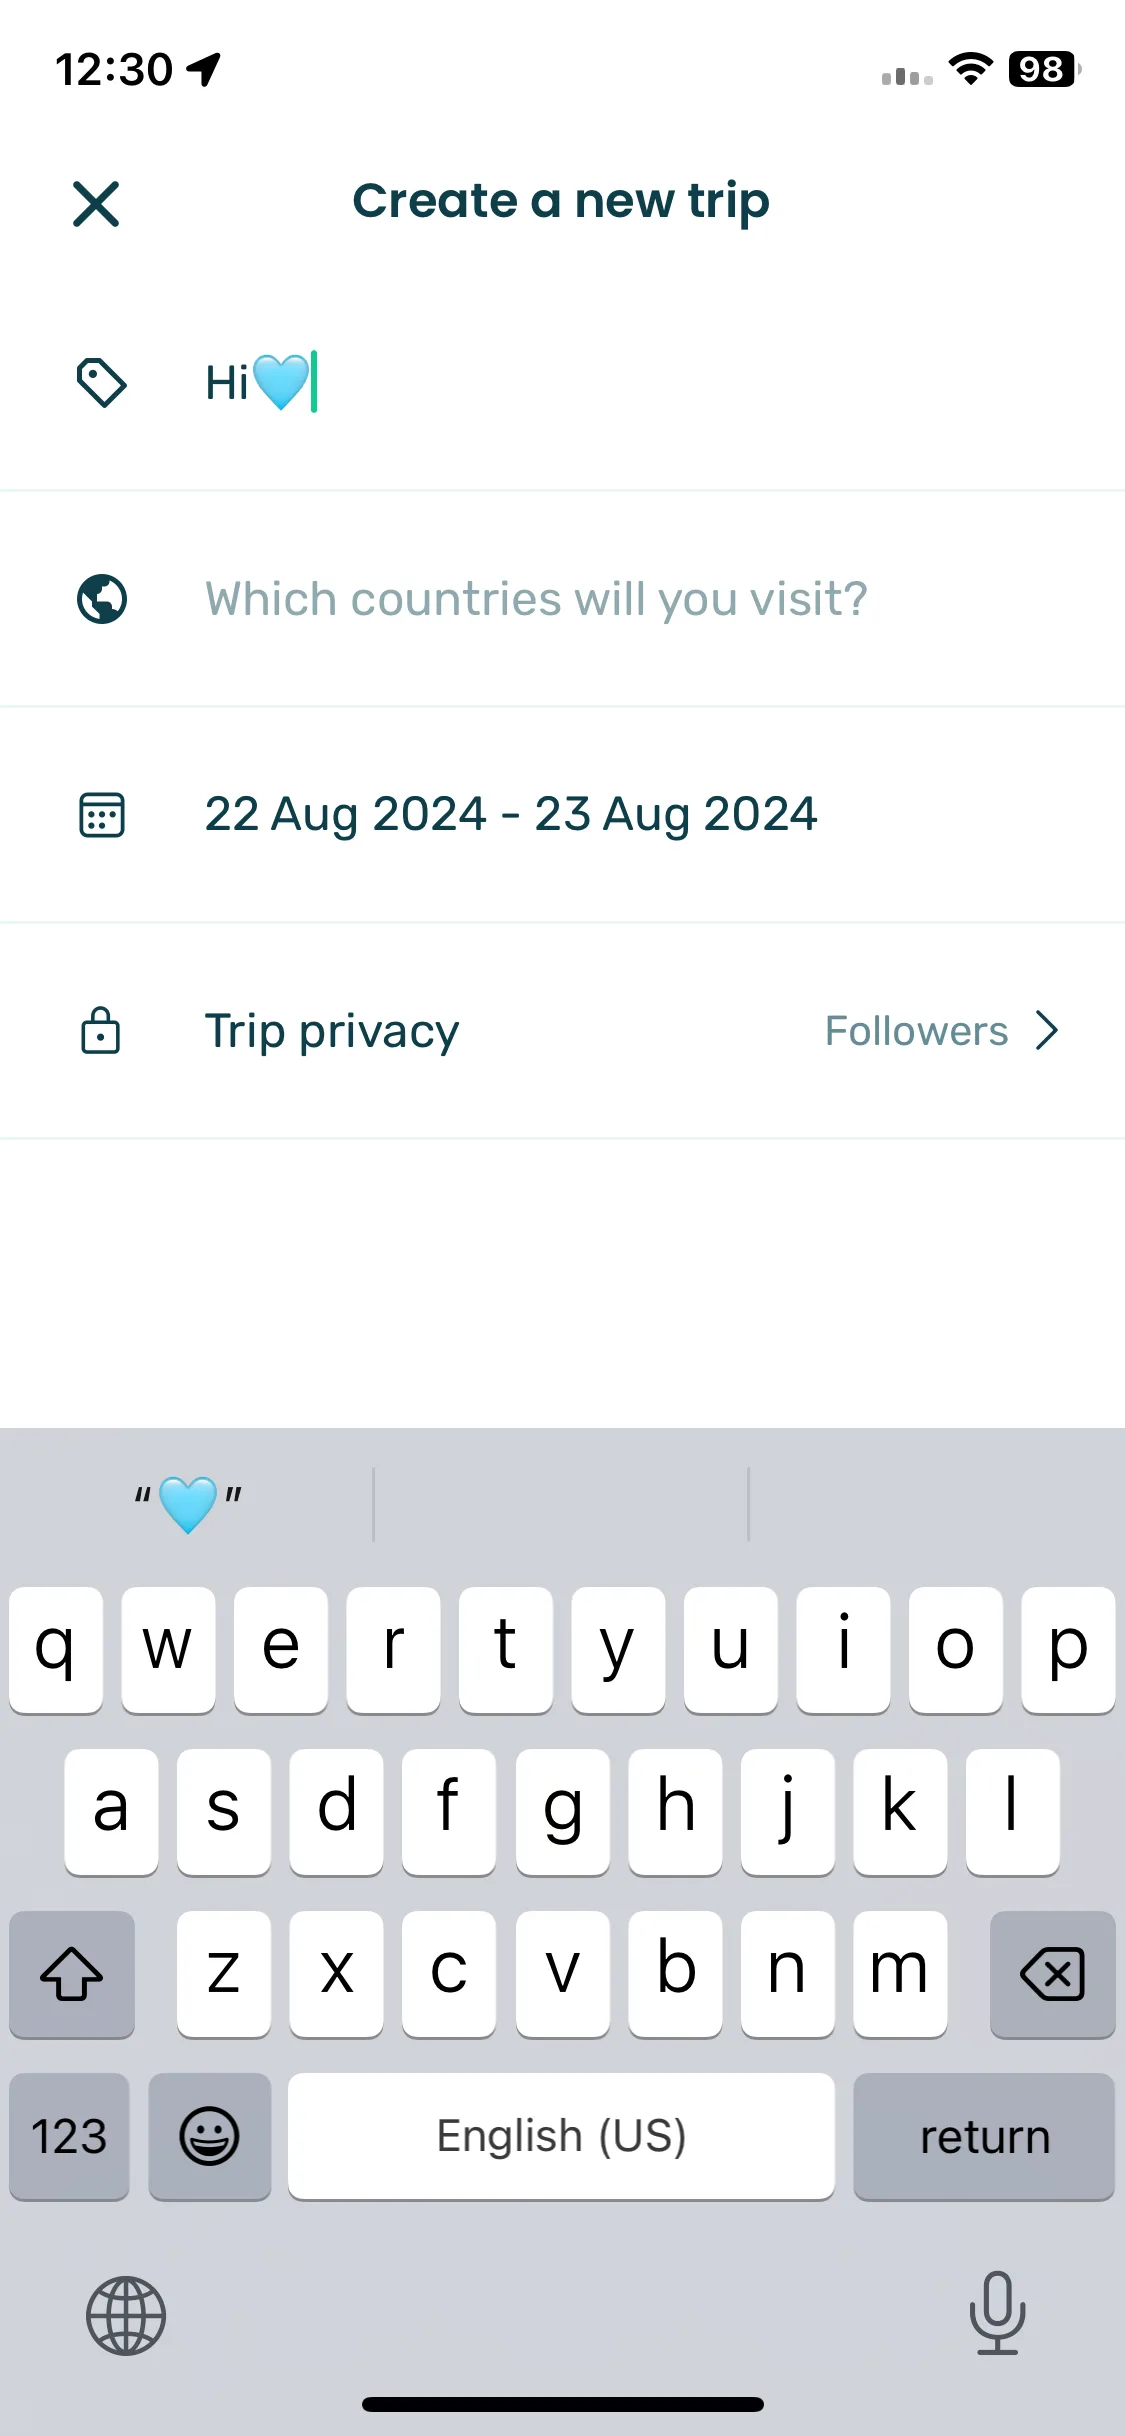
Task: Tap the backspace delete key
Action: click(1052, 1974)
